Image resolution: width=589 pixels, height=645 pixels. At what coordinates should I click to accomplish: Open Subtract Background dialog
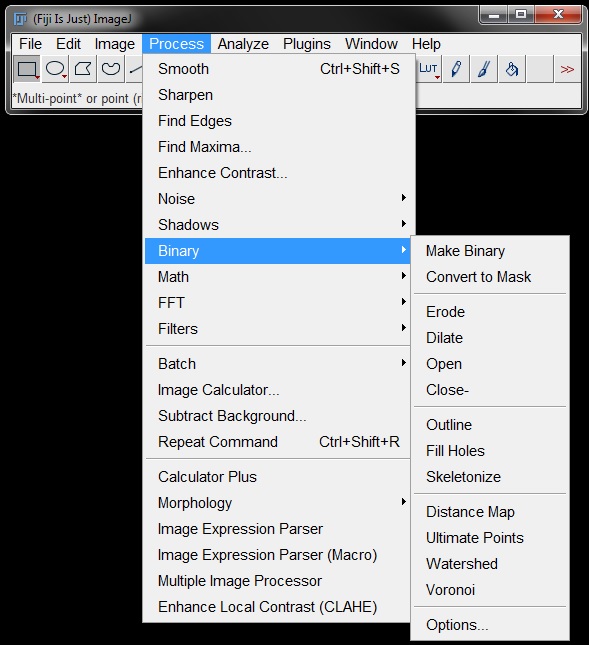click(278, 416)
